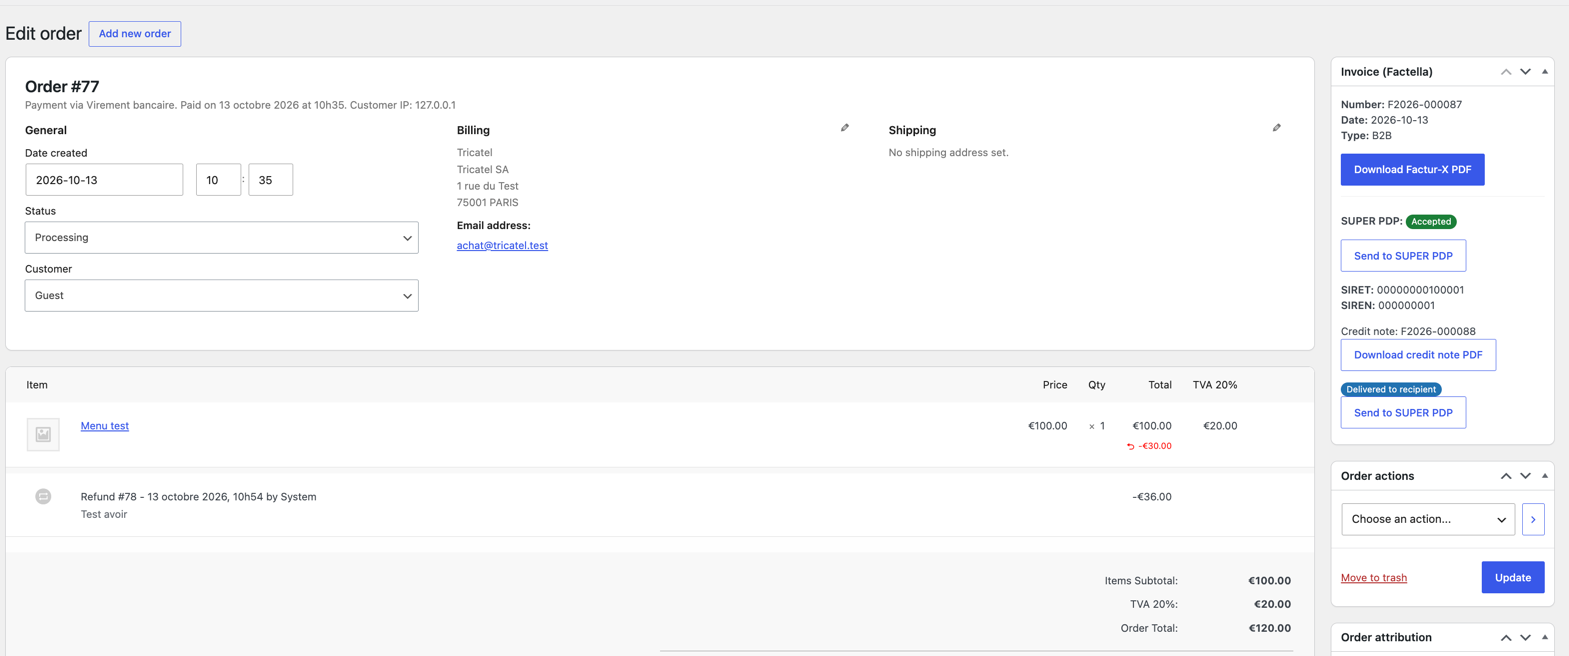
Task: Click Add new order button
Action: 135,34
